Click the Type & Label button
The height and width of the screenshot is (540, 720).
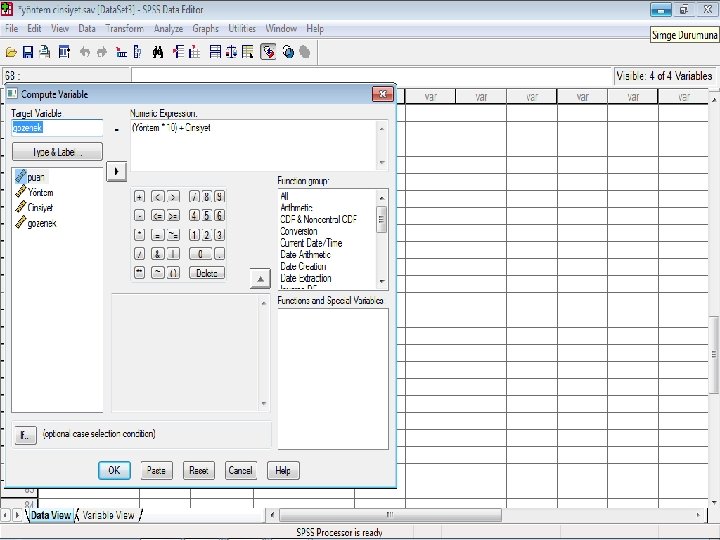click(x=57, y=152)
